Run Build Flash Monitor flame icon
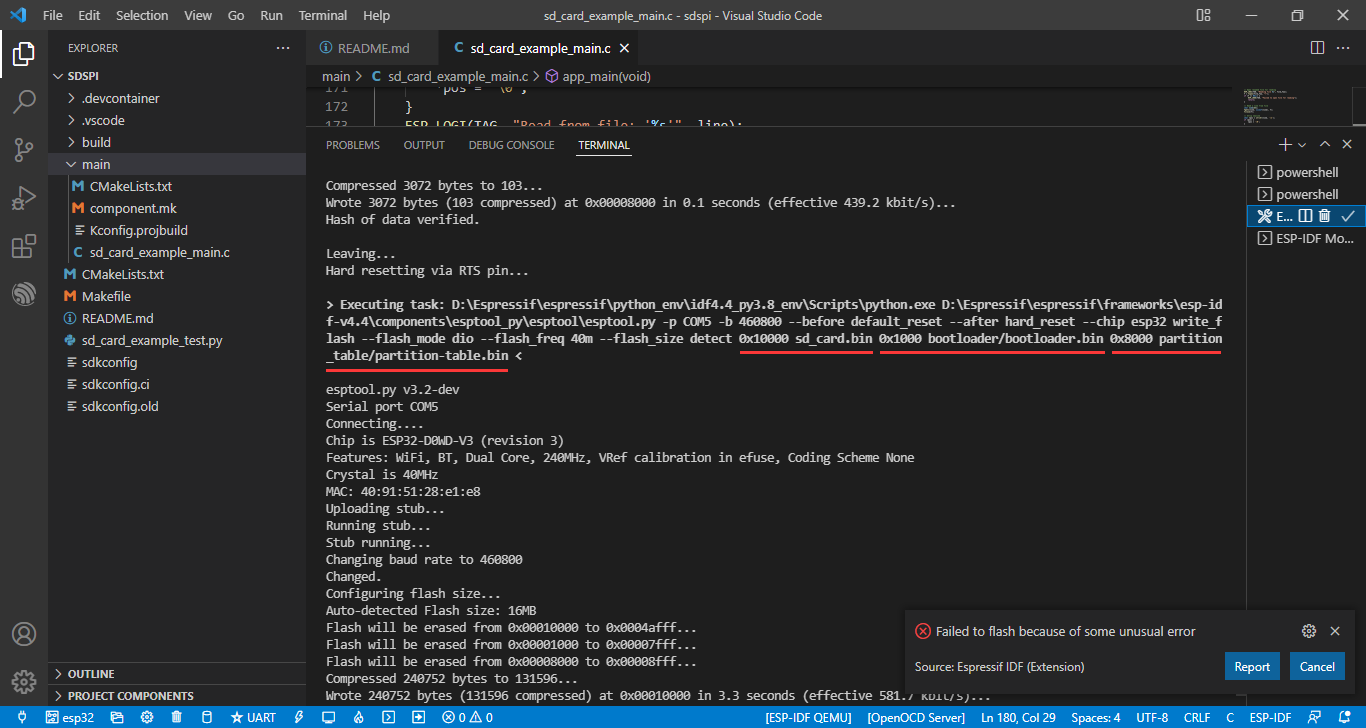Screen dimensions: 1366x728 pyautogui.click(x=358, y=717)
